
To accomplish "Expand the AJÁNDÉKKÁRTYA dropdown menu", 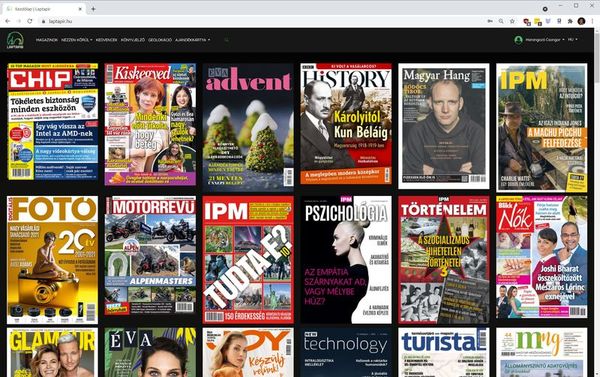I will tap(192, 40).
